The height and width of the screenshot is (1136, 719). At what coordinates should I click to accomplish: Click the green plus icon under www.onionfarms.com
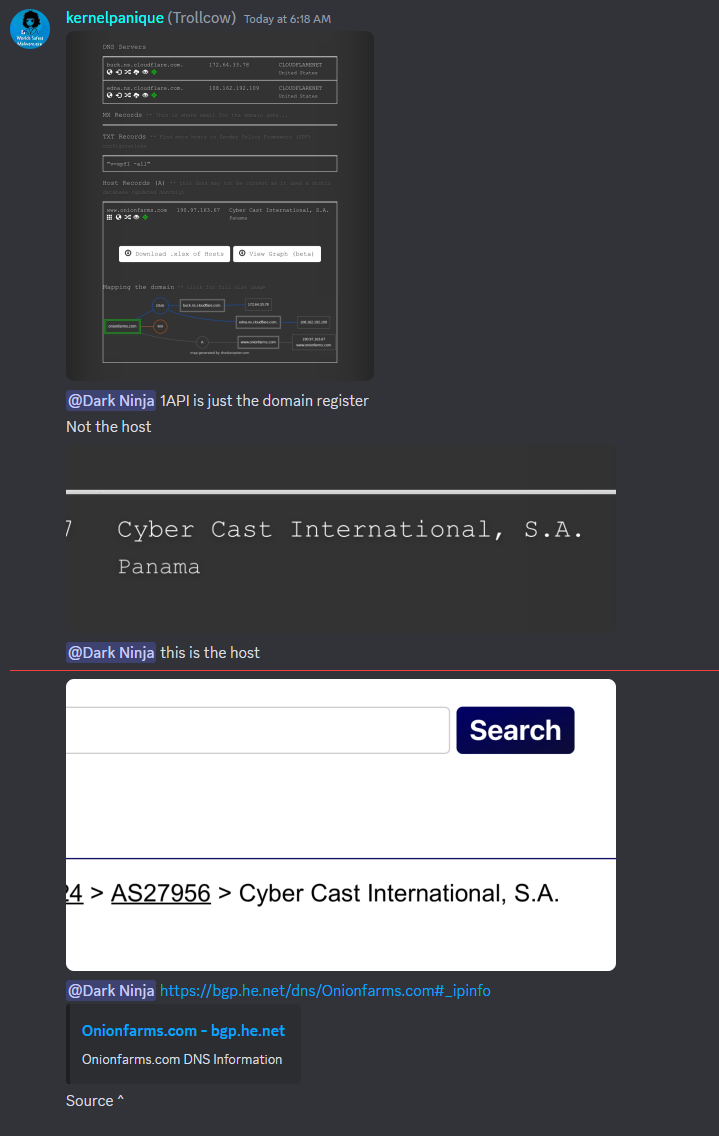(x=143, y=217)
